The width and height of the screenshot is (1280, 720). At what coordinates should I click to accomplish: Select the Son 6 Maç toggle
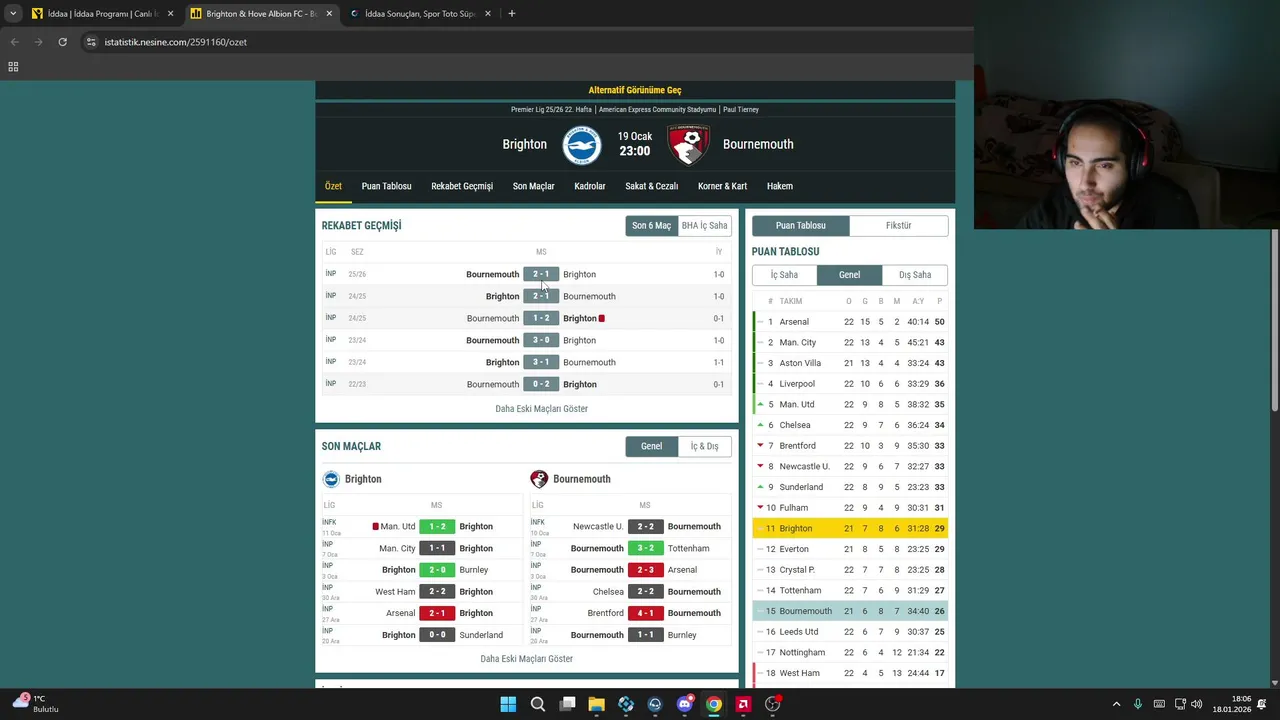(x=651, y=226)
